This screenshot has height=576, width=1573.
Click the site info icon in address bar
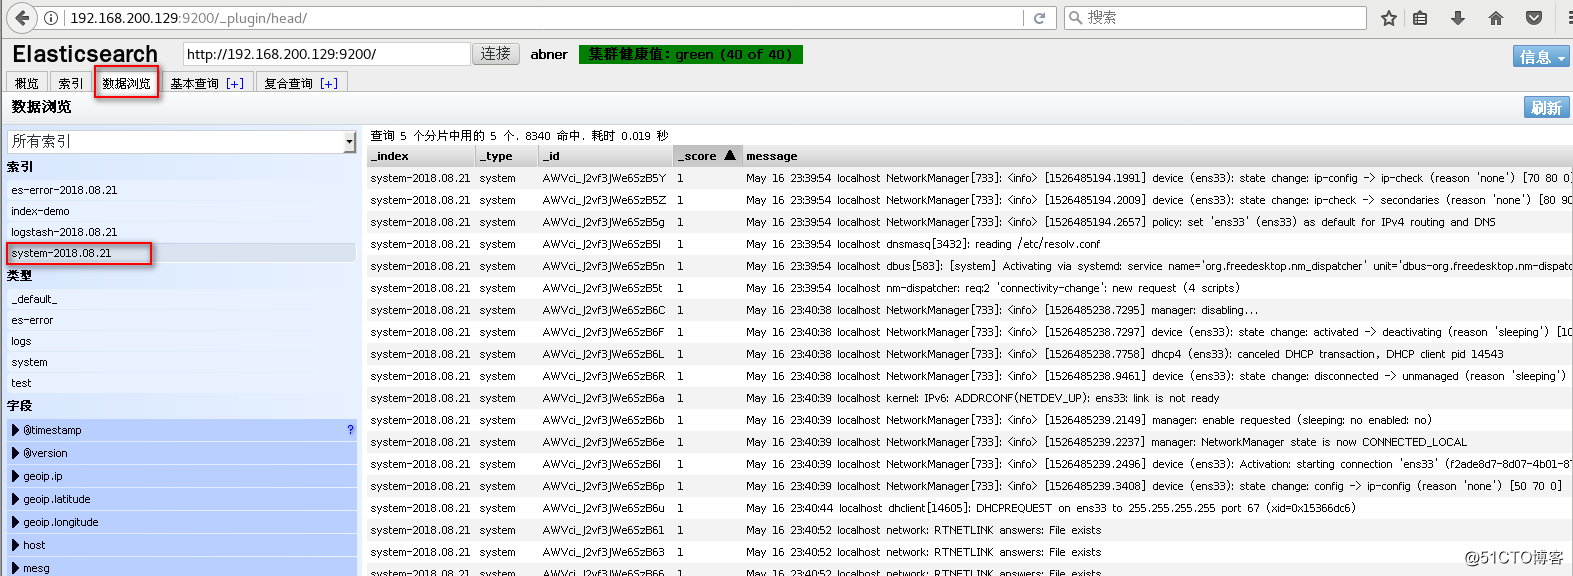51,18
